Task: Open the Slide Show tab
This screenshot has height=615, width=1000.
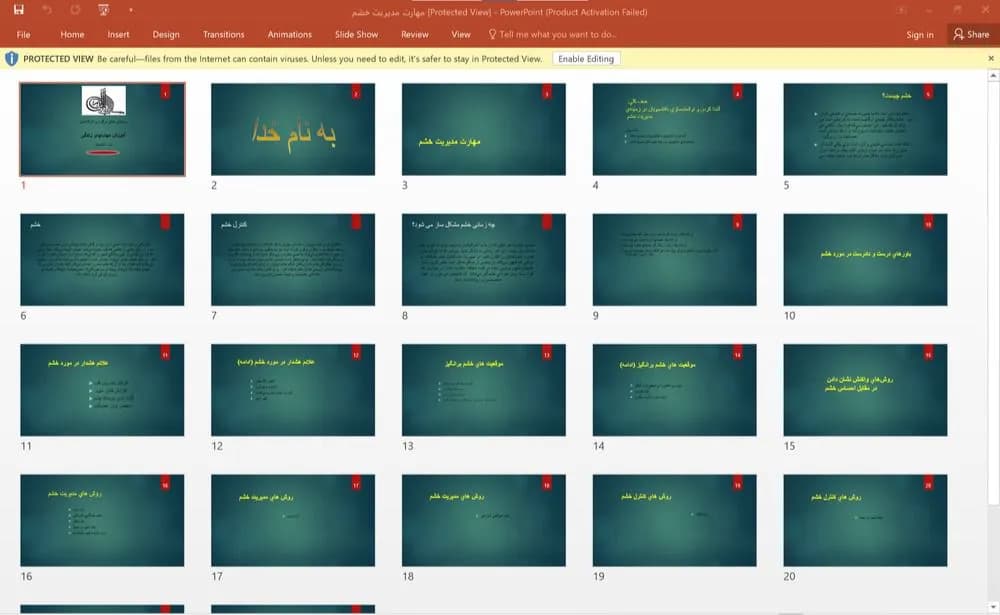Action: pyautogui.click(x=357, y=34)
